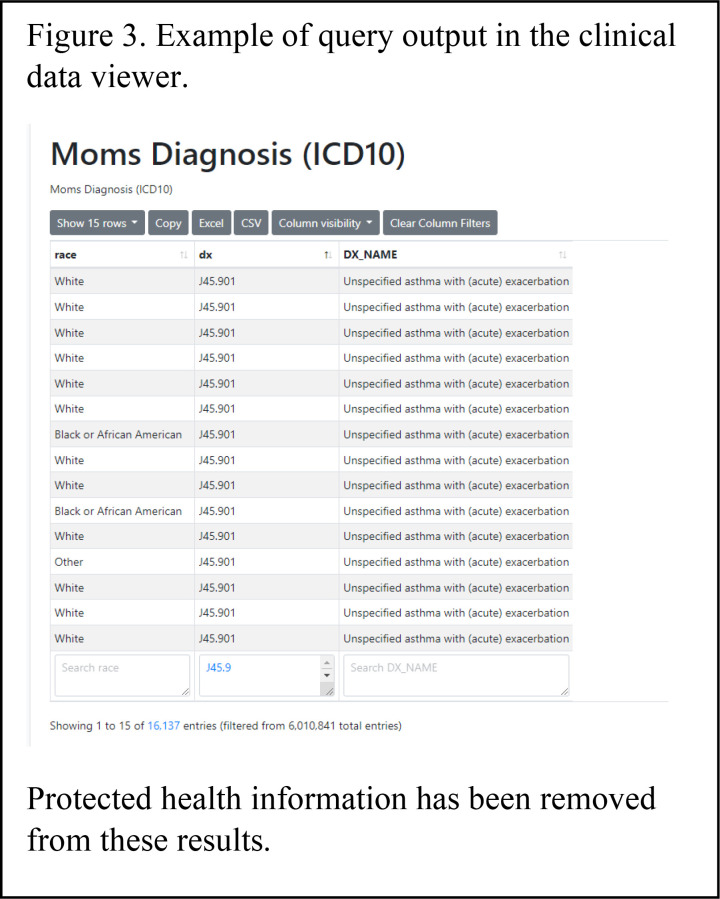Viewport: 720px width, 899px height.
Task: Grab resize handle of Search DX_NAME box
Action: pos(564,692)
